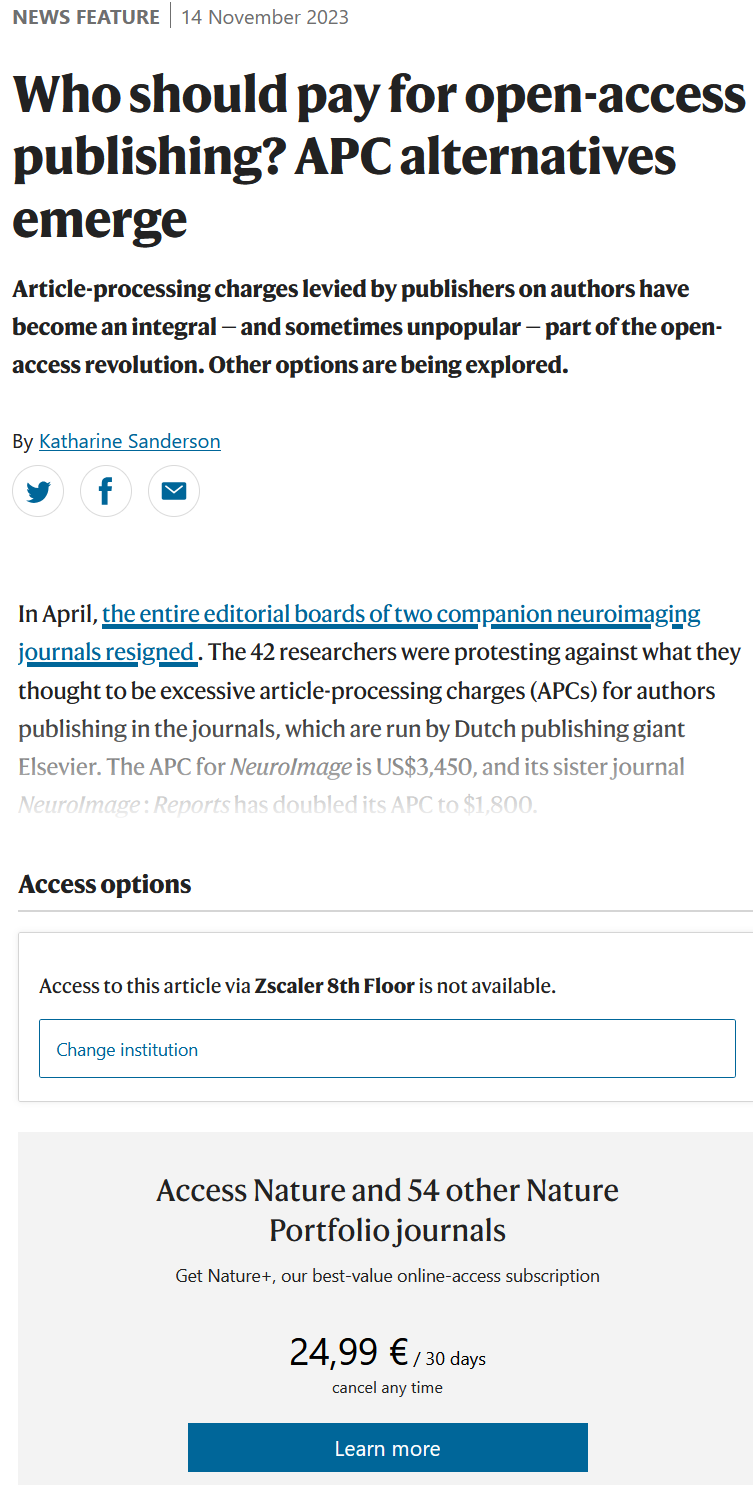Click the Get Nature+ subscription tagline
Image resolution: width=753 pixels, height=1486 pixels.
click(387, 1276)
